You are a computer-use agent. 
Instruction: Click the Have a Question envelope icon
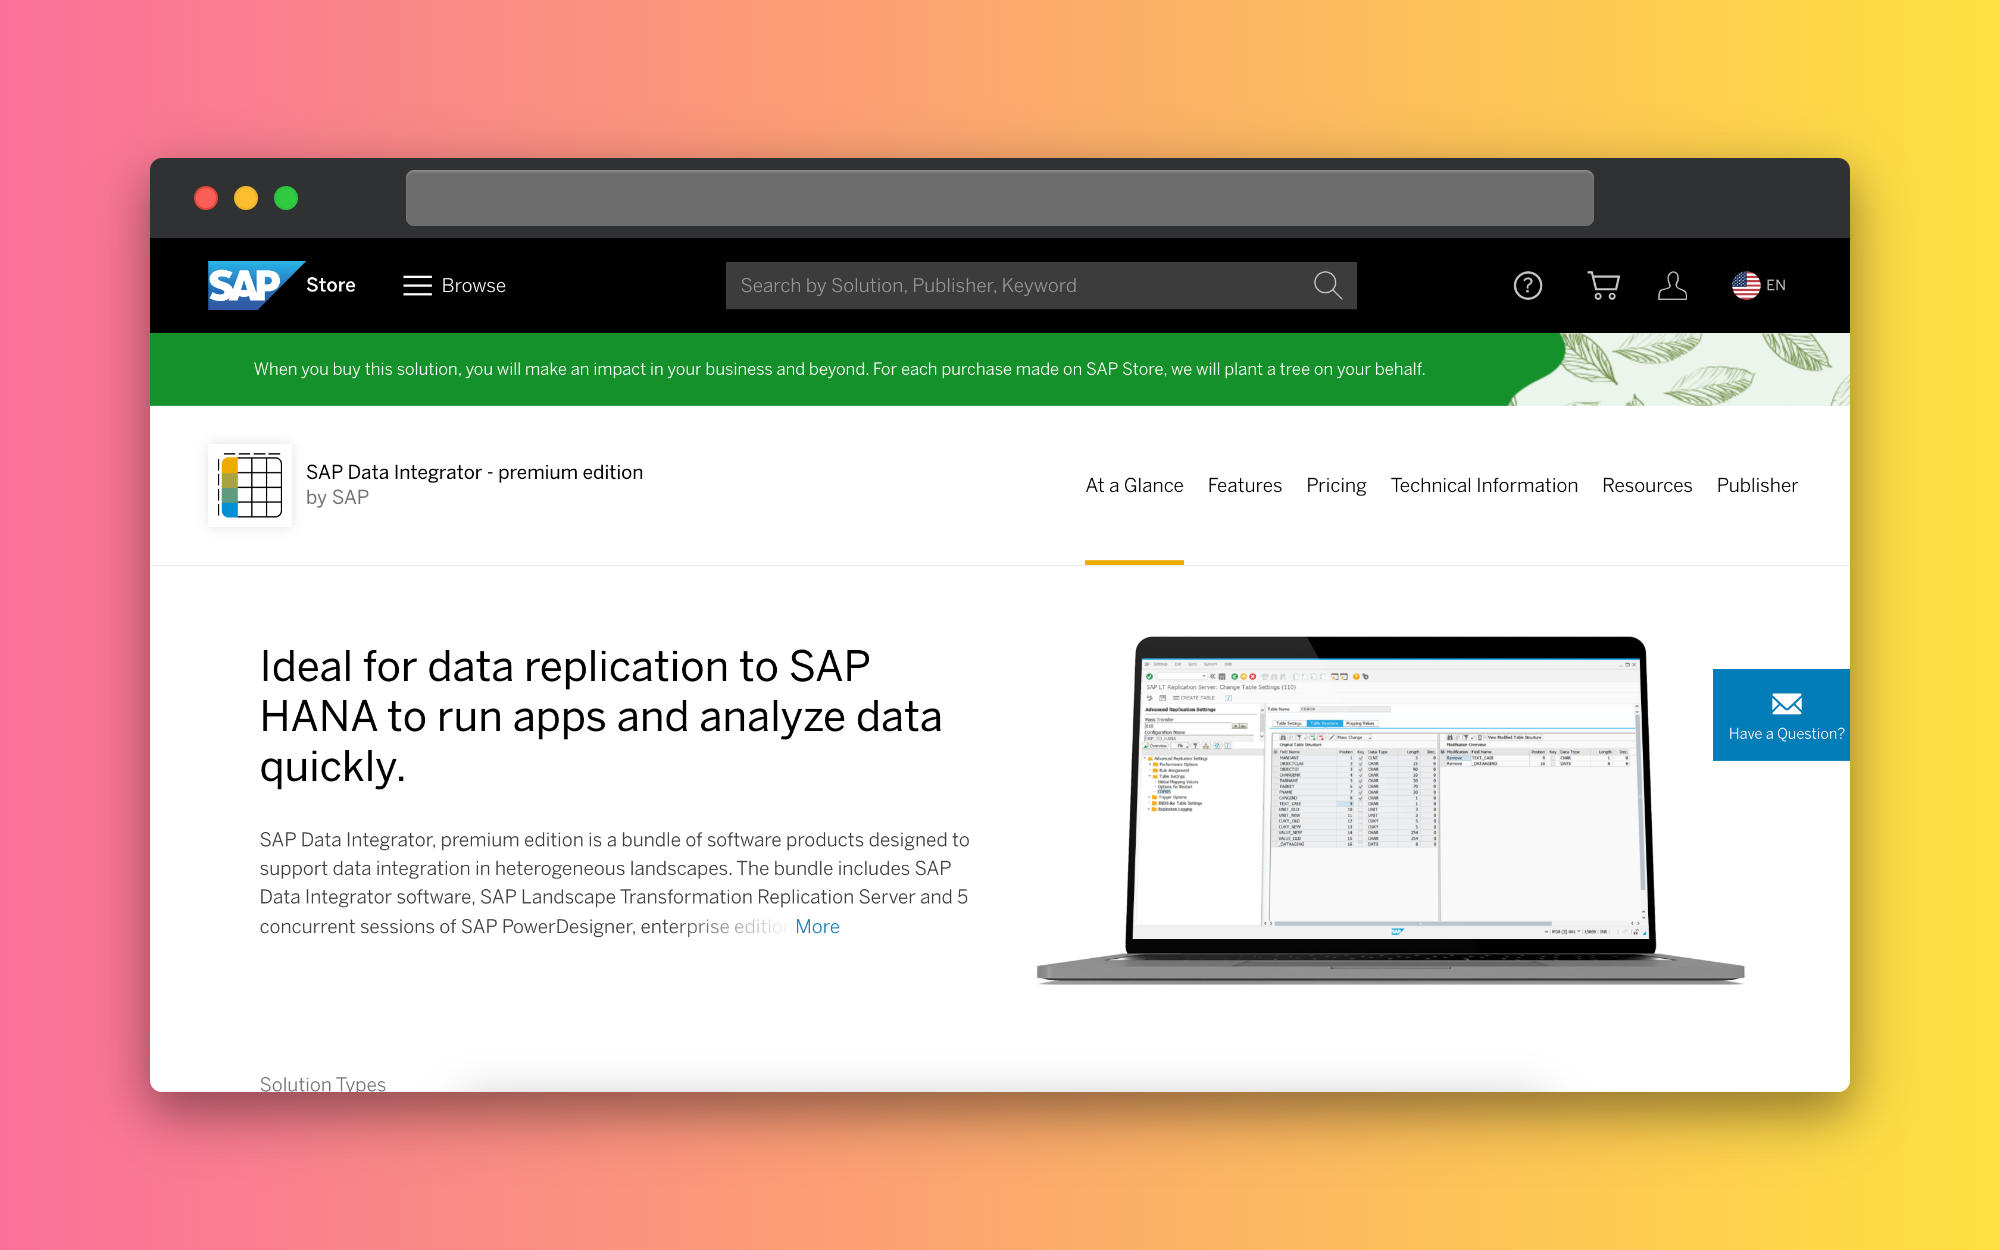(1786, 704)
